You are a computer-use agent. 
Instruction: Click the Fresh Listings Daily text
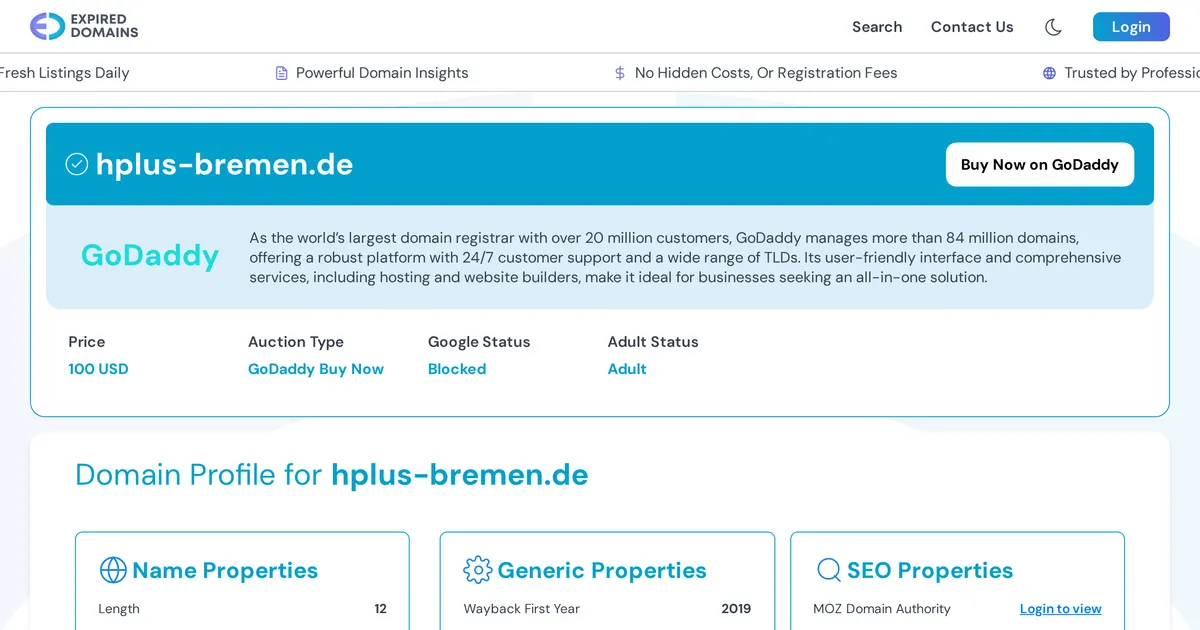pos(65,73)
